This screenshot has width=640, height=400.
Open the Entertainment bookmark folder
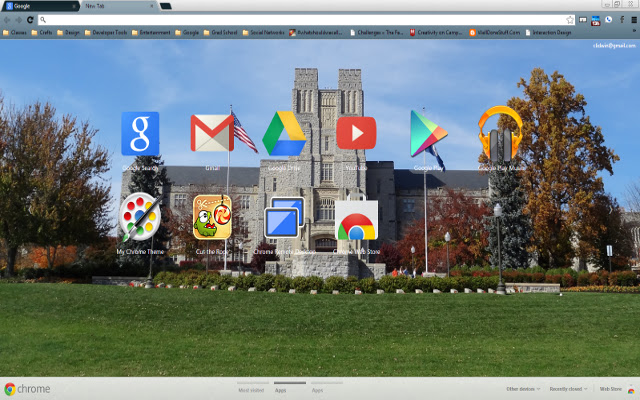pos(151,33)
